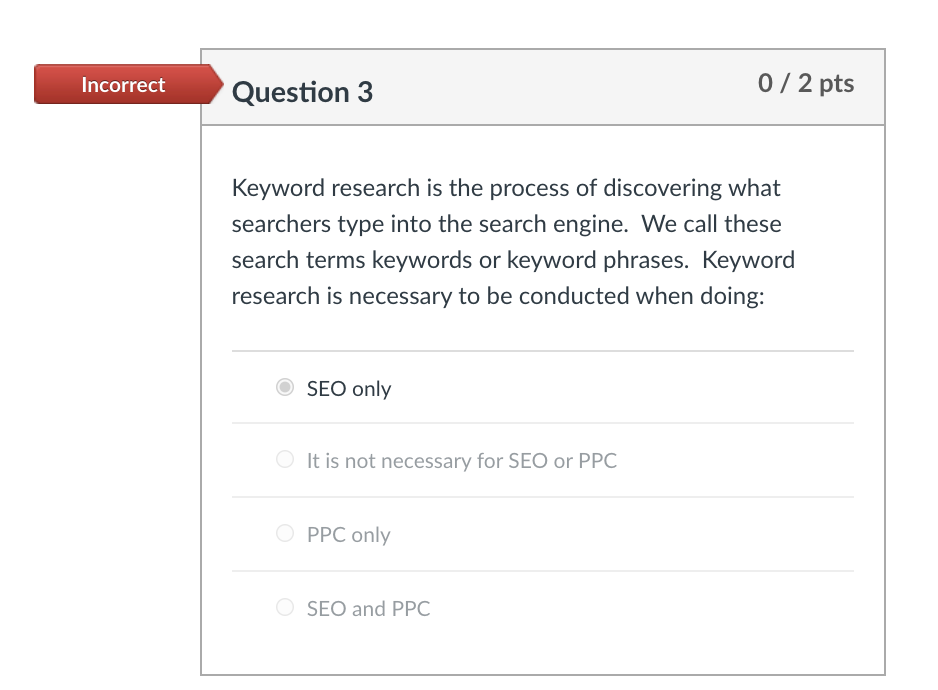This screenshot has width=938, height=690.
Task: Click the red Incorrect ribbon badge
Action: (x=122, y=85)
